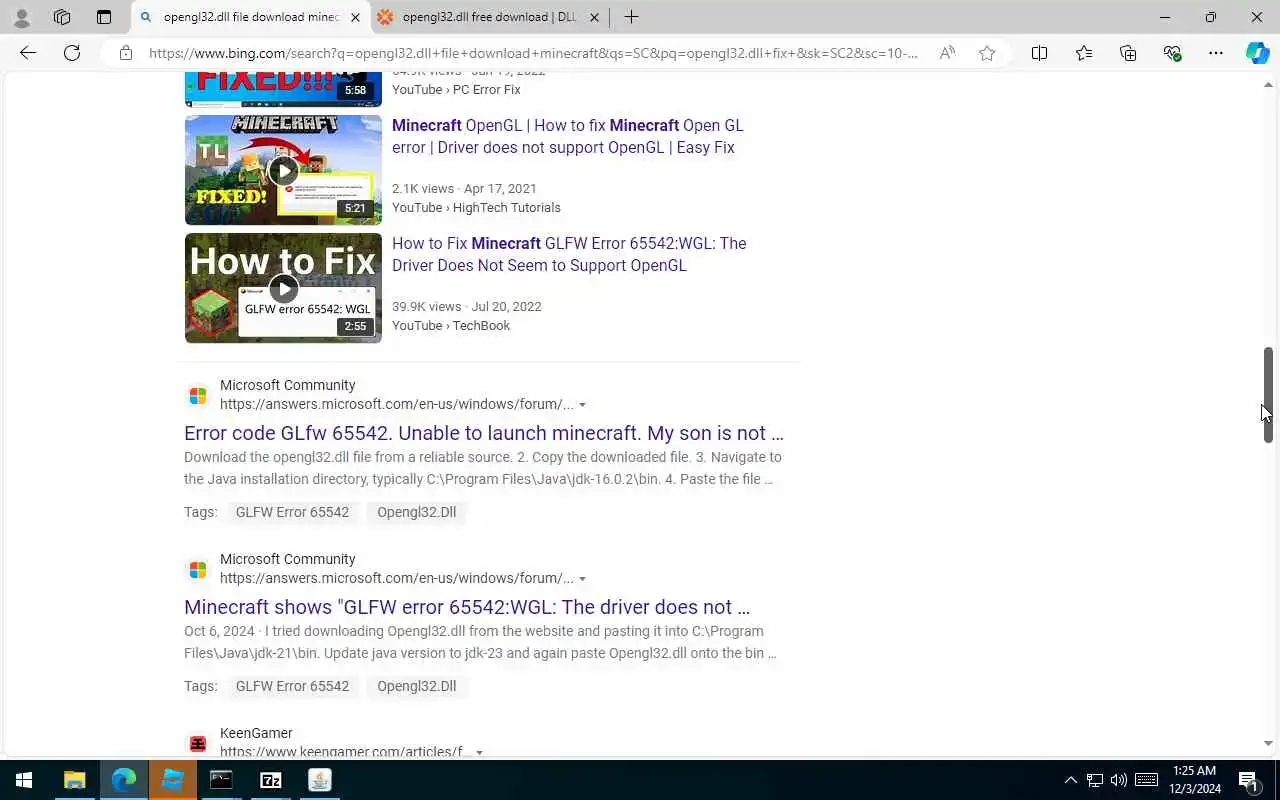Close the opengl32.dll free download DLL tab

click(594, 17)
